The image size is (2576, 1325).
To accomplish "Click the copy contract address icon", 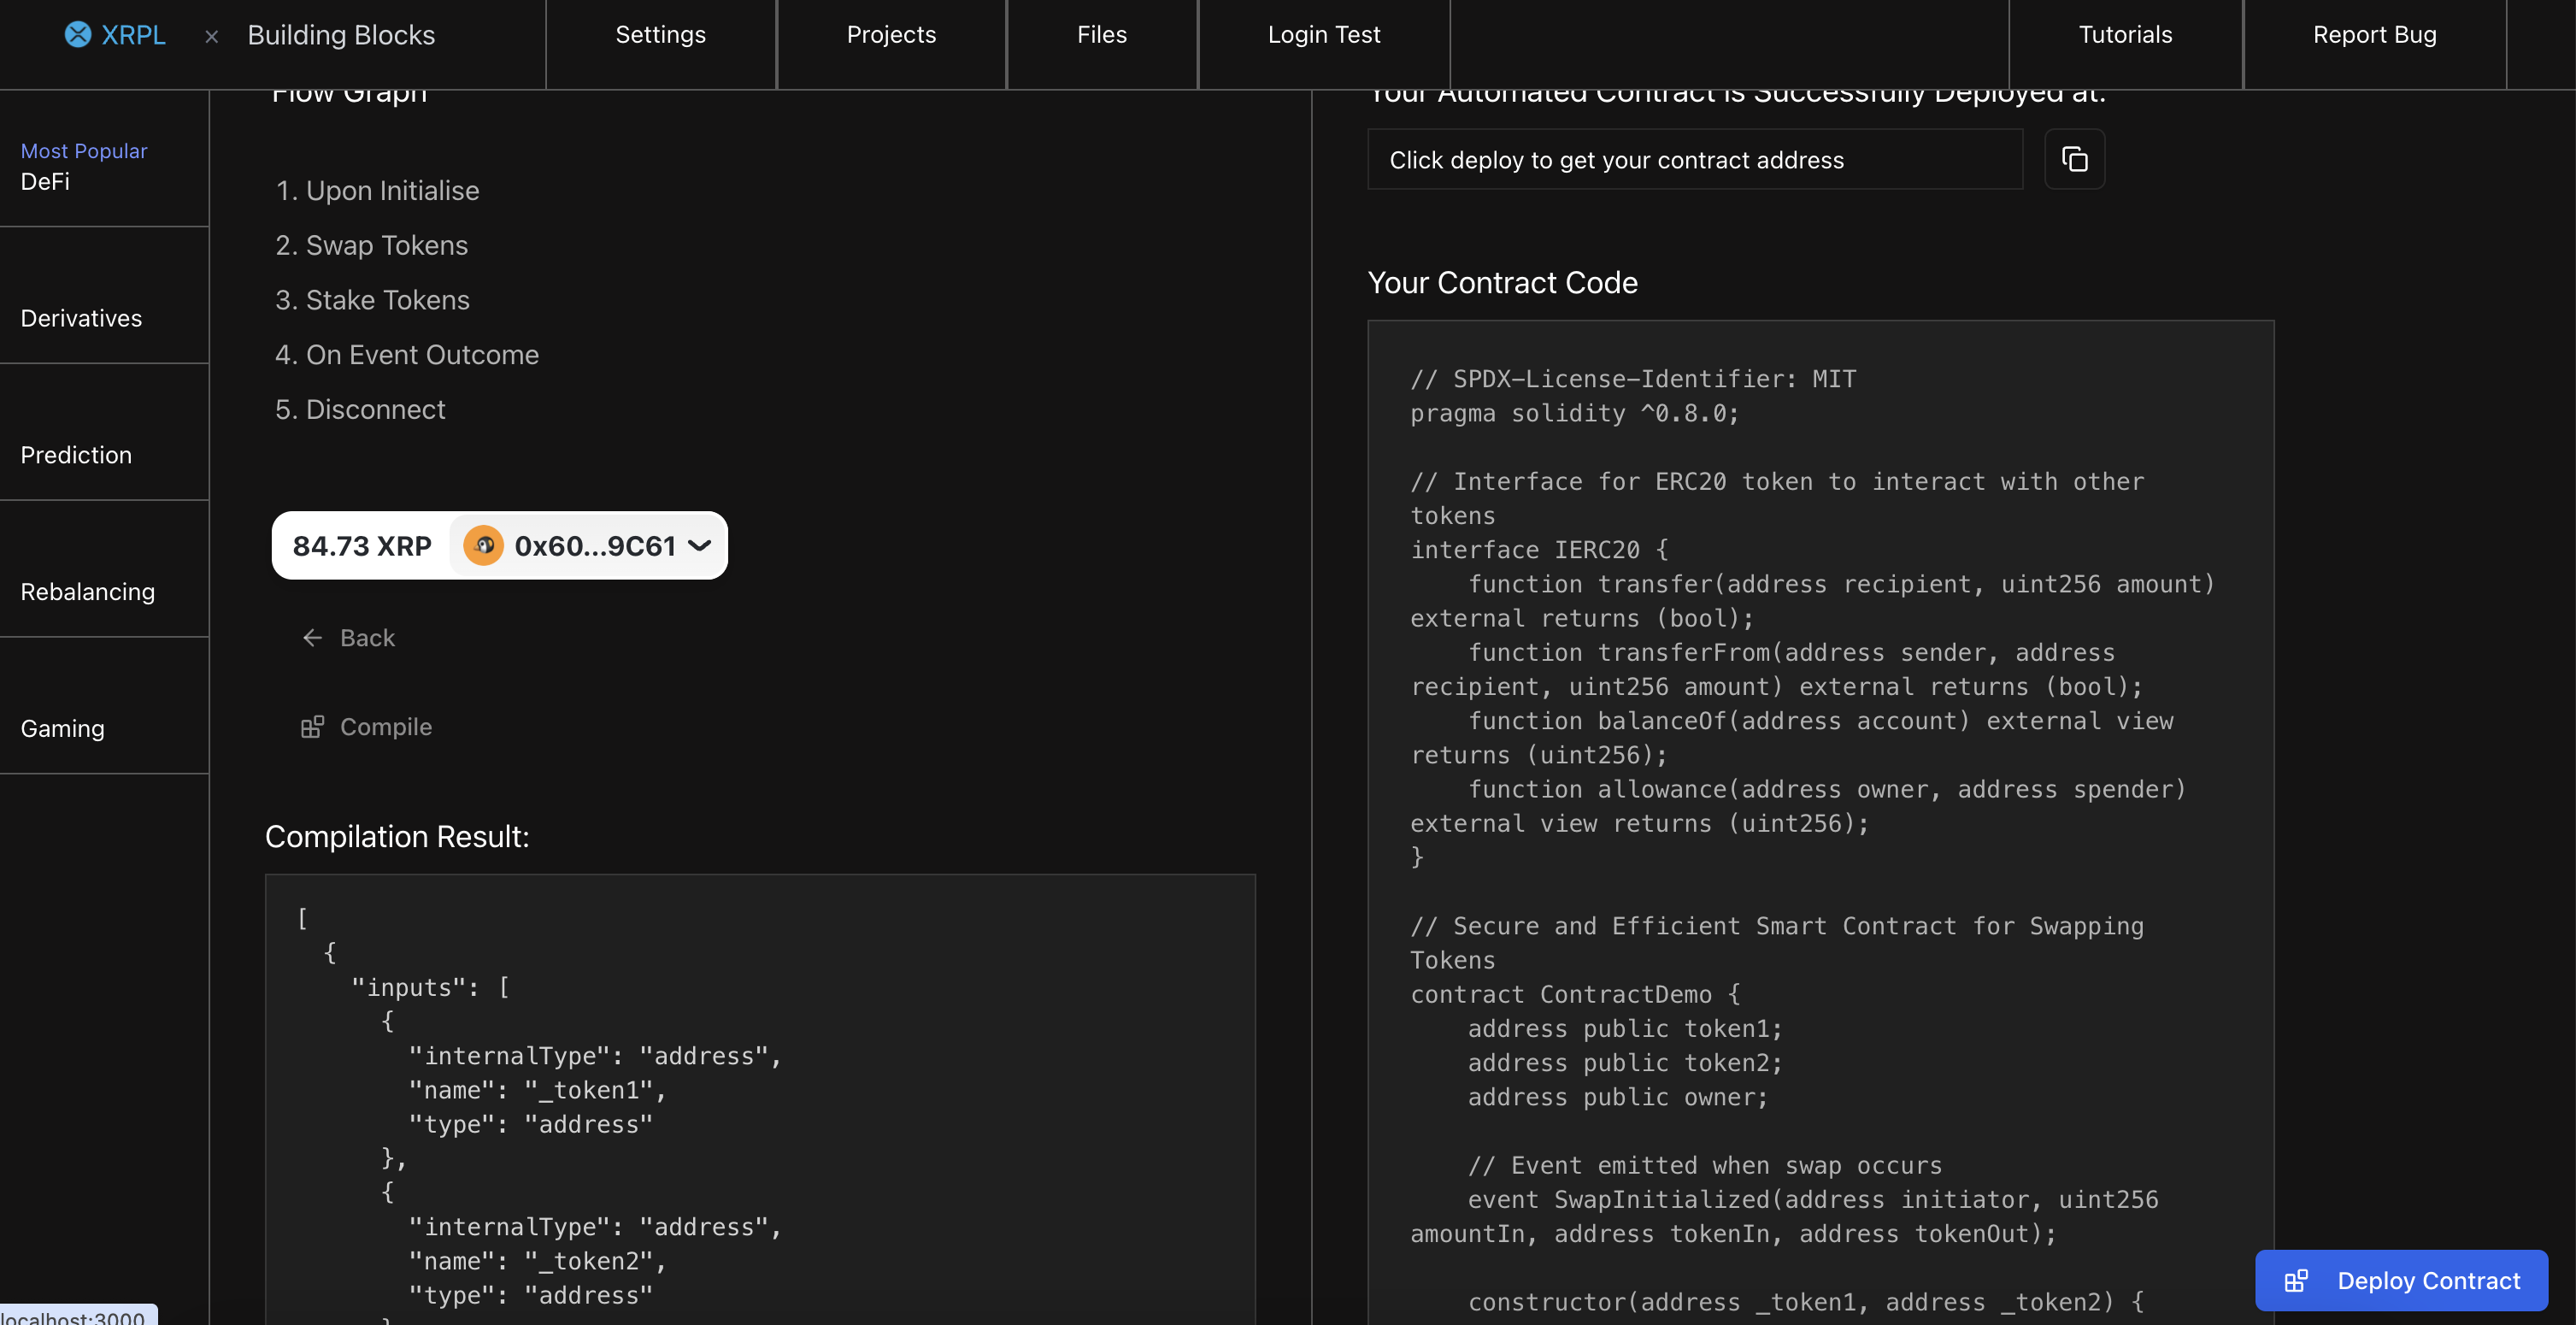I will (x=2074, y=159).
